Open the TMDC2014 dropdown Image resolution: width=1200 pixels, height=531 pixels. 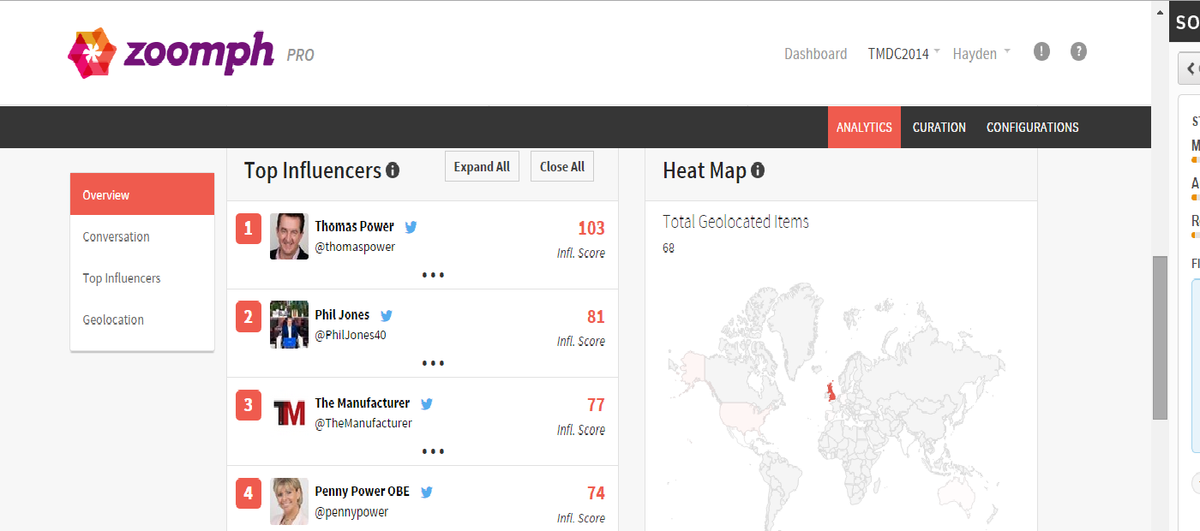(x=904, y=54)
